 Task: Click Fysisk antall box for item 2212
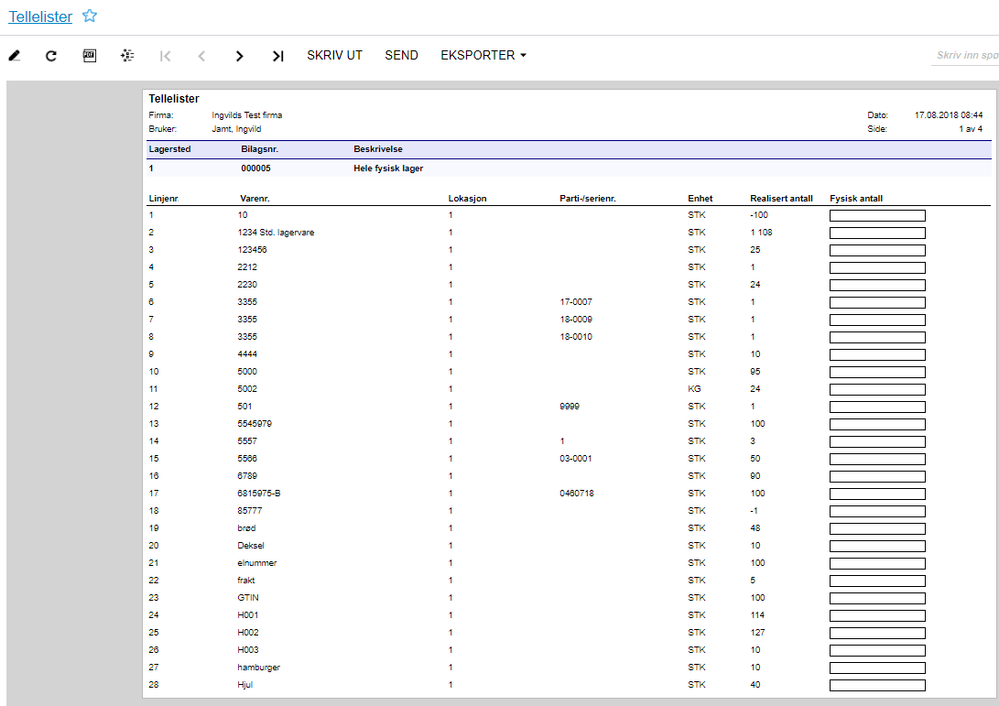click(877, 268)
